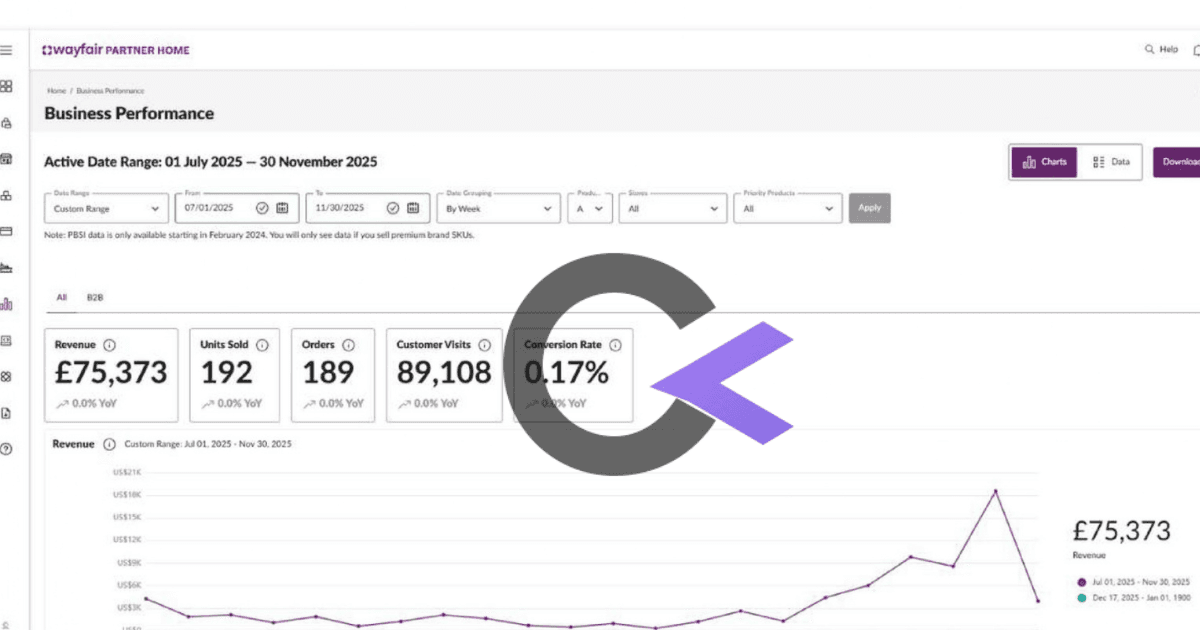Open the Priority Products dropdown
Image resolution: width=1200 pixels, height=630 pixels.
787,208
